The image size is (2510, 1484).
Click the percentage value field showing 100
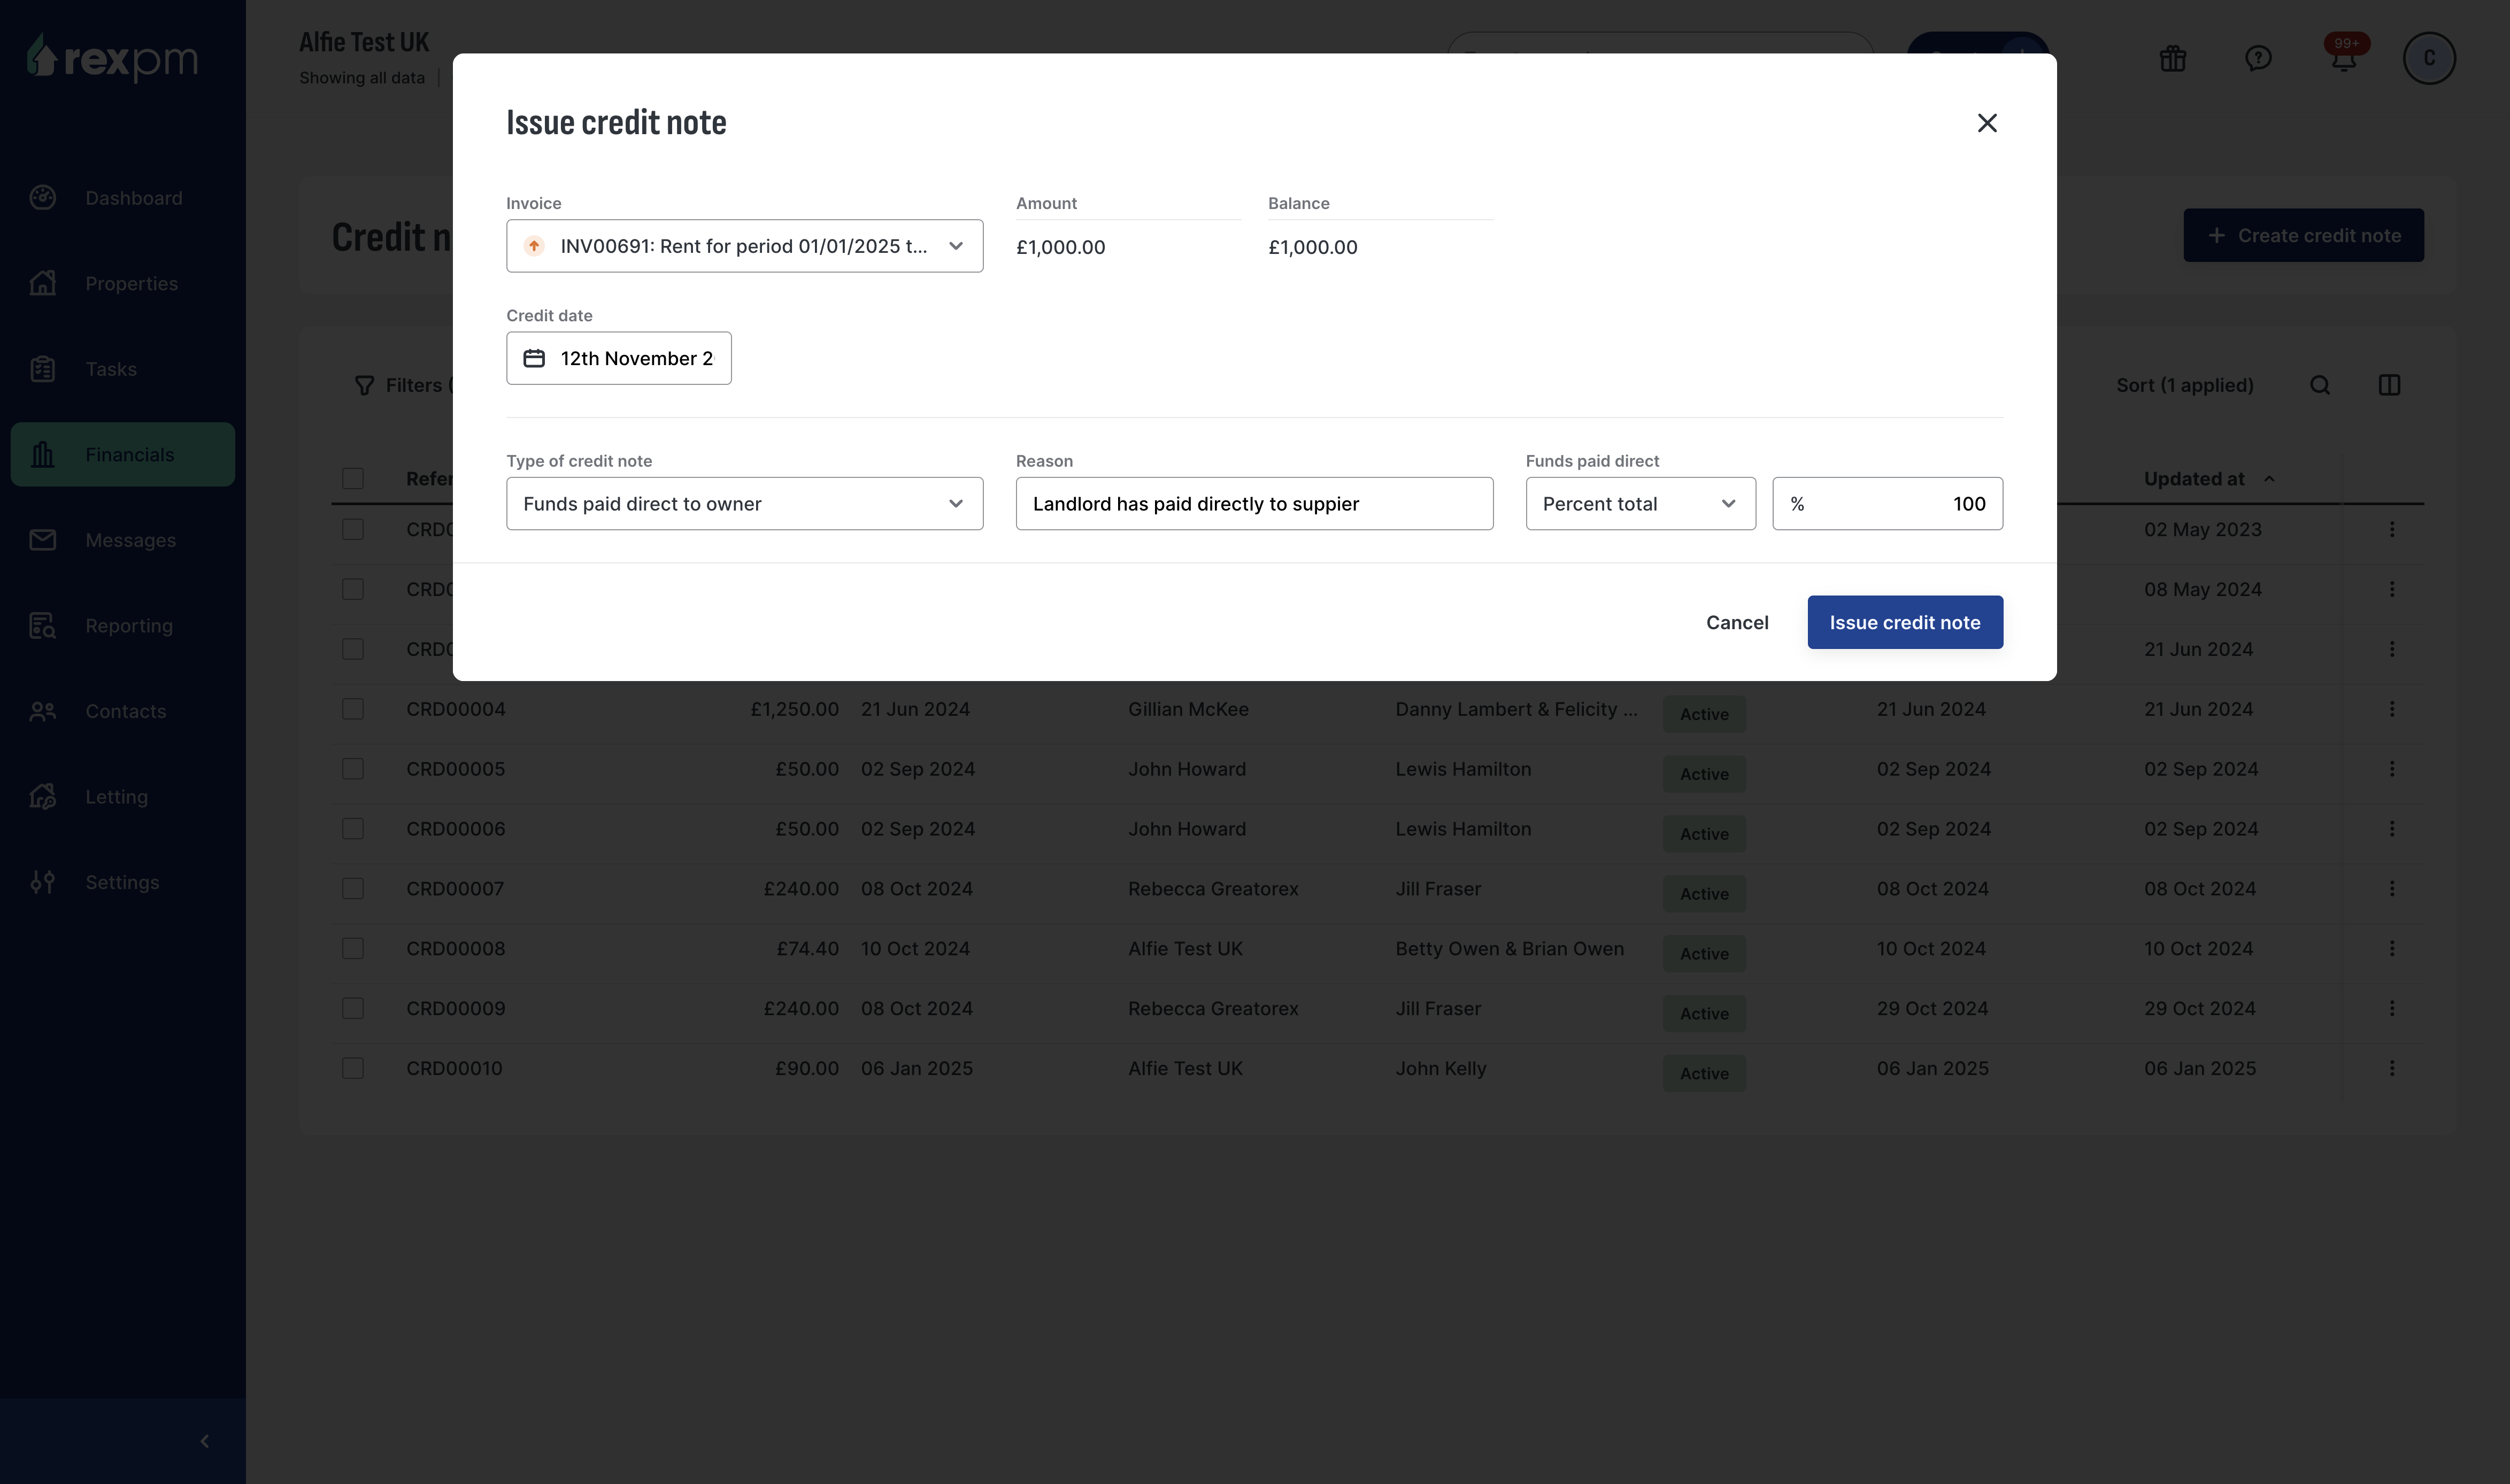pyautogui.click(x=1887, y=504)
